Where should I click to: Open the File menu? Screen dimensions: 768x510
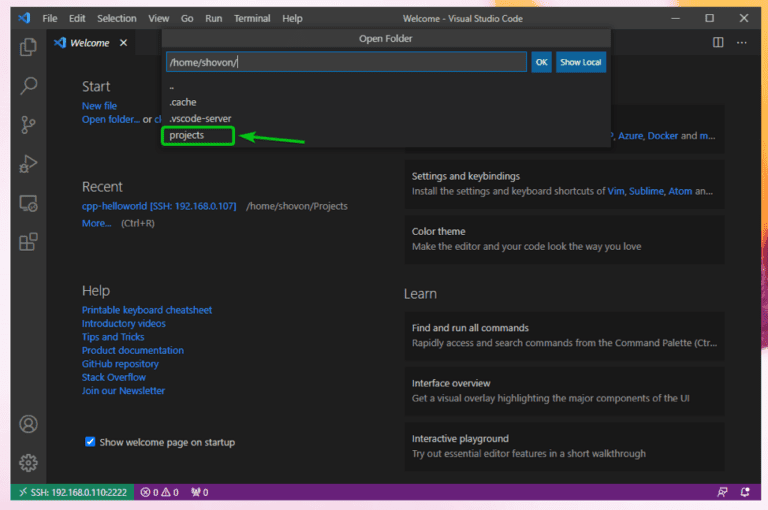50,19
